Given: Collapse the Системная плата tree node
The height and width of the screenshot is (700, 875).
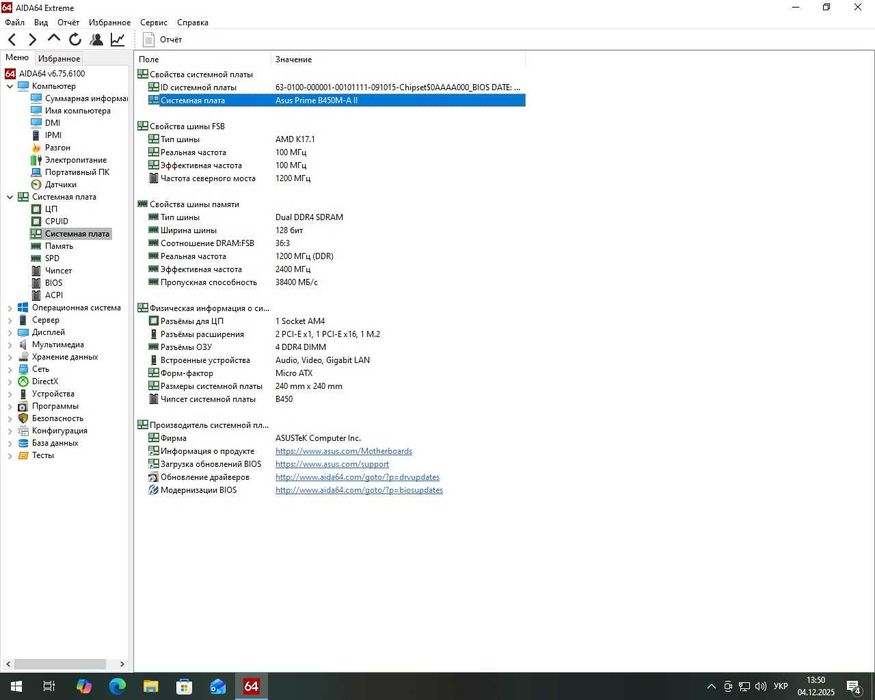Looking at the screenshot, I should tap(9, 197).
